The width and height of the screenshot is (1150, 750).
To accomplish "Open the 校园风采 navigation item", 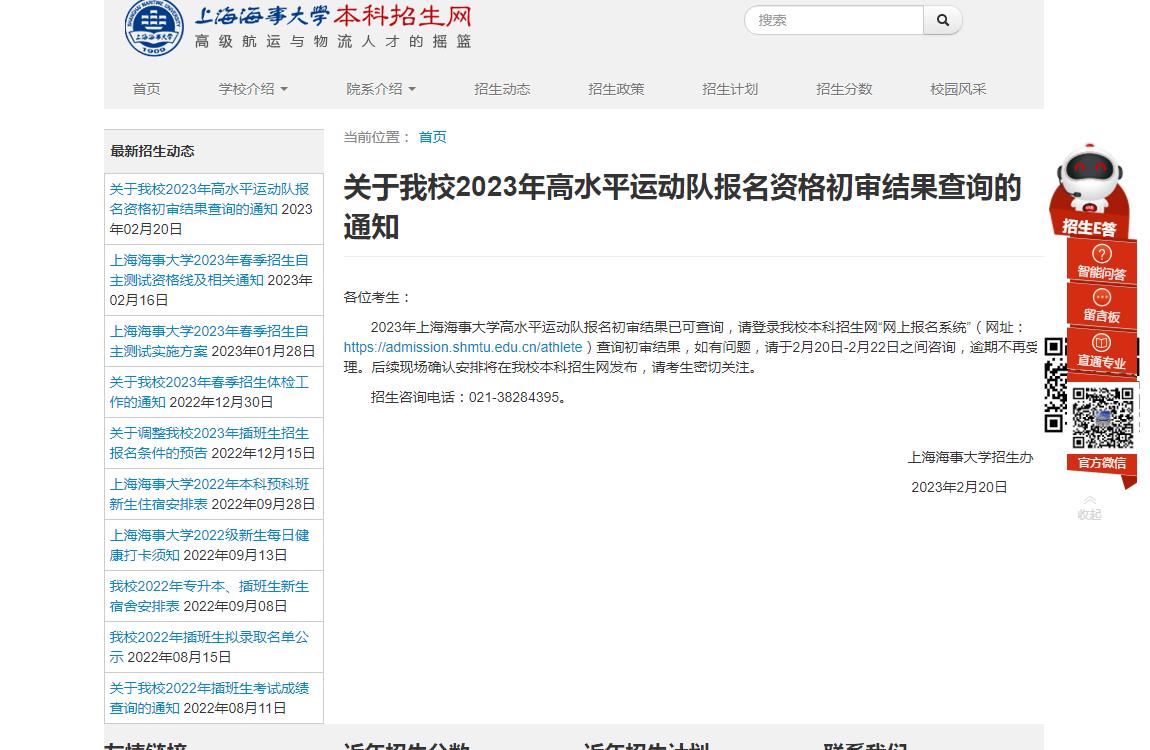I will point(958,89).
